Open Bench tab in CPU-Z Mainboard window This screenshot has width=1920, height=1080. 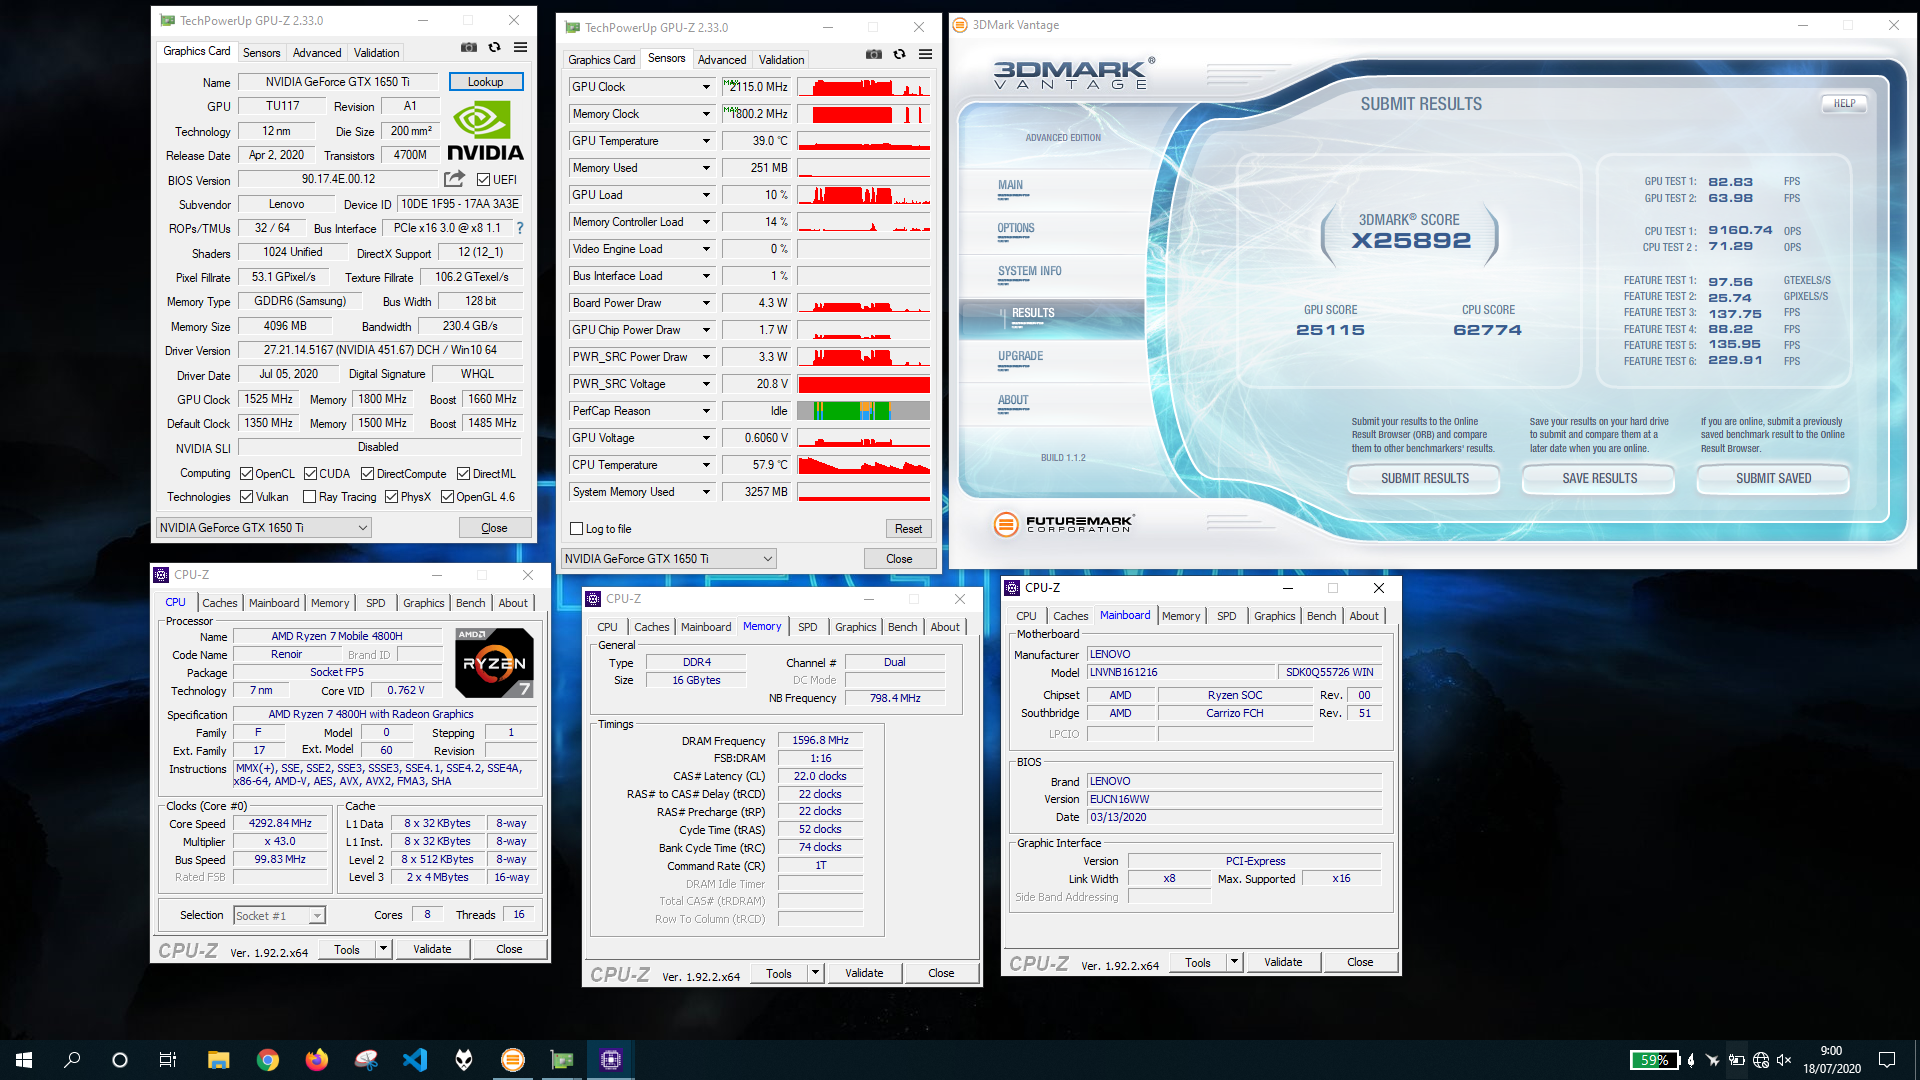coord(1321,616)
